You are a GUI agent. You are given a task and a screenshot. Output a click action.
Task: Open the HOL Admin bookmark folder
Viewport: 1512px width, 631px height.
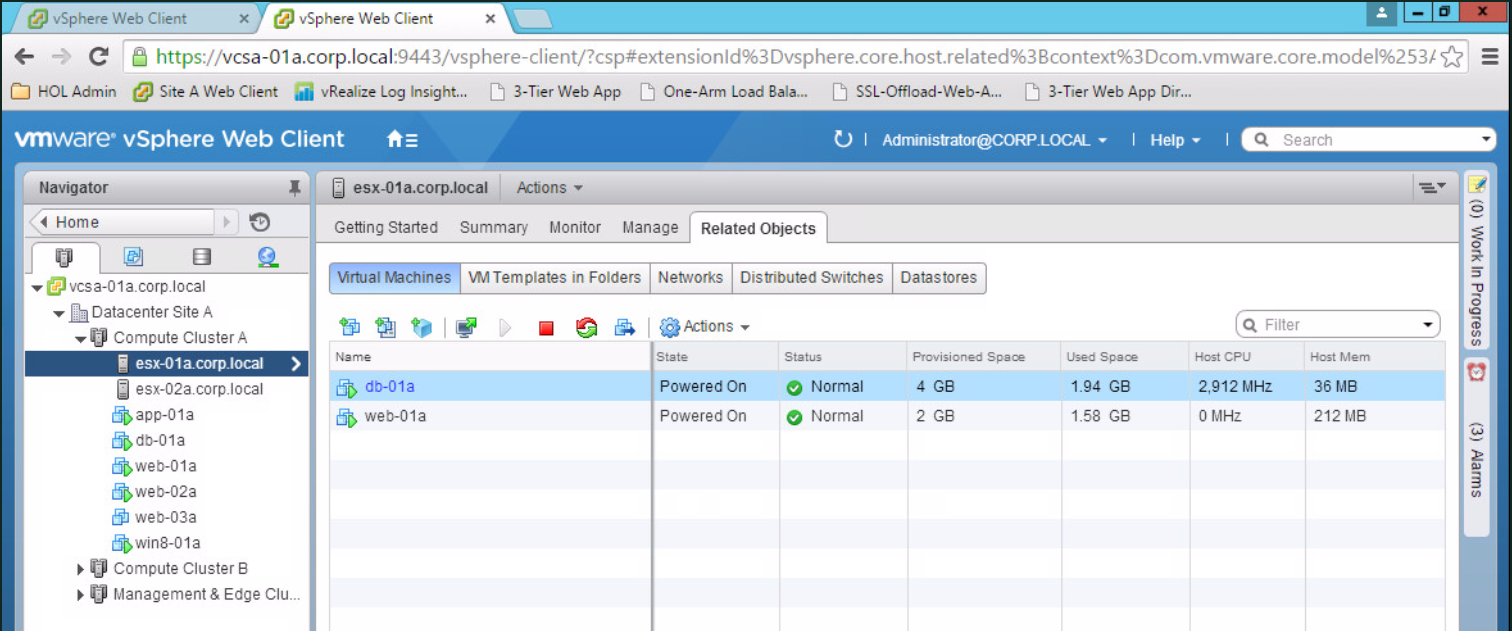(65, 92)
